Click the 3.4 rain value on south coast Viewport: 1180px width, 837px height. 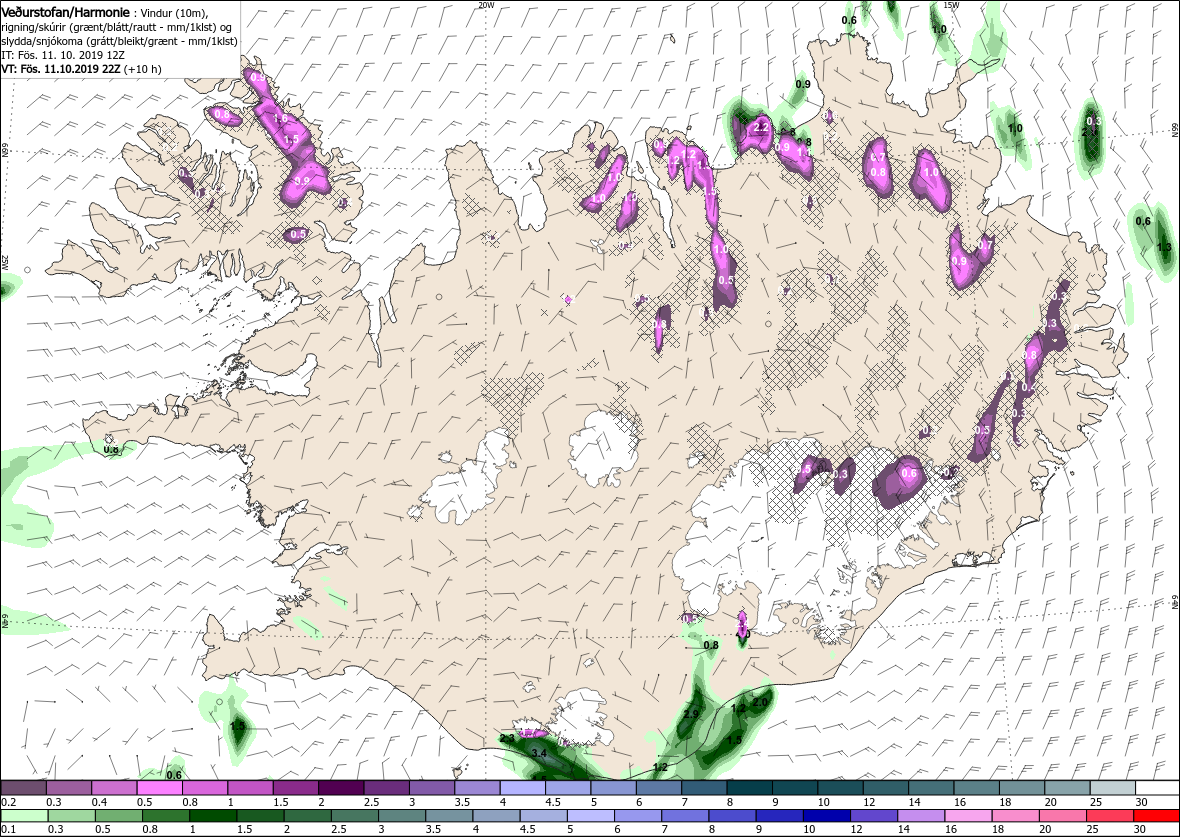(539, 753)
